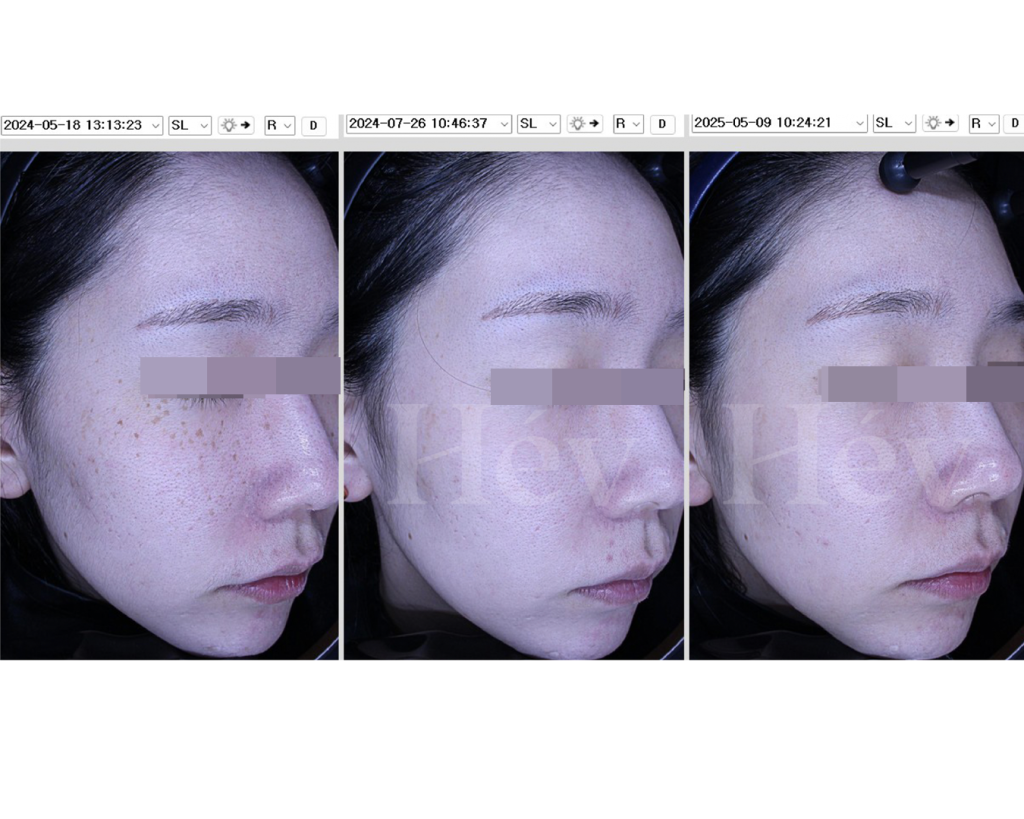Click the dropdown arrow beside 2025-05-09 timestamp
Screen dimensions: 1024x819
[859, 123]
